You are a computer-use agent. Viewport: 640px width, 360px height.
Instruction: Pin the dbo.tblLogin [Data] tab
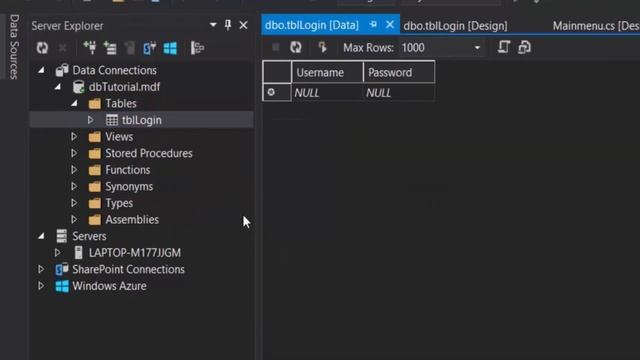(x=373, y=24)
